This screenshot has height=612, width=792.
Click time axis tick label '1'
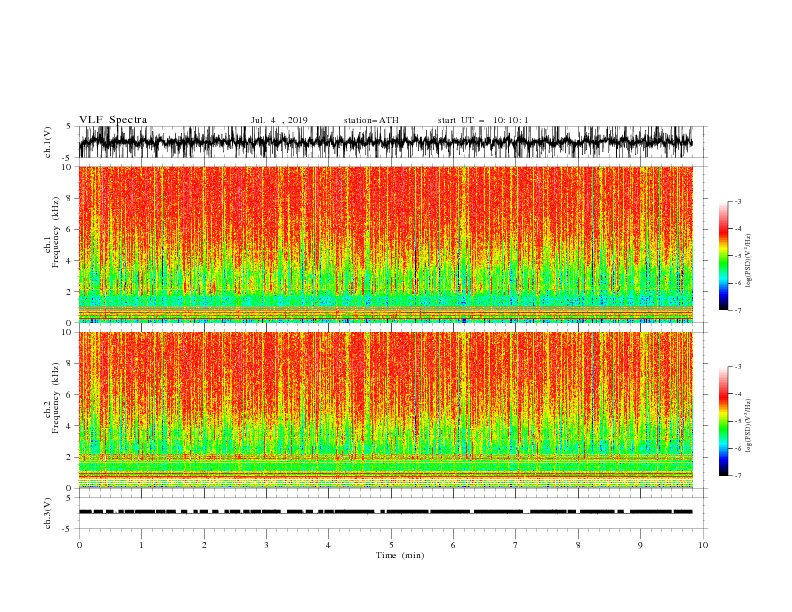tap(141, 545)
